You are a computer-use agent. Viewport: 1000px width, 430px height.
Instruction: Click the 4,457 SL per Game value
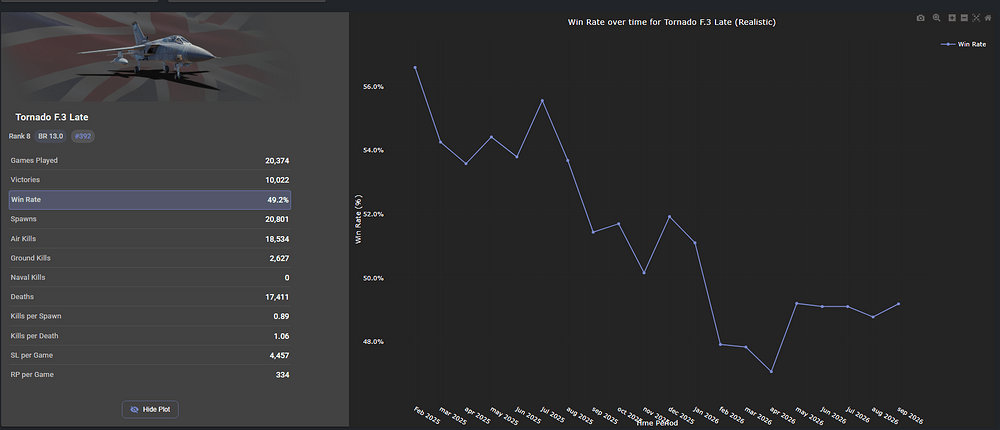[279, 355]
